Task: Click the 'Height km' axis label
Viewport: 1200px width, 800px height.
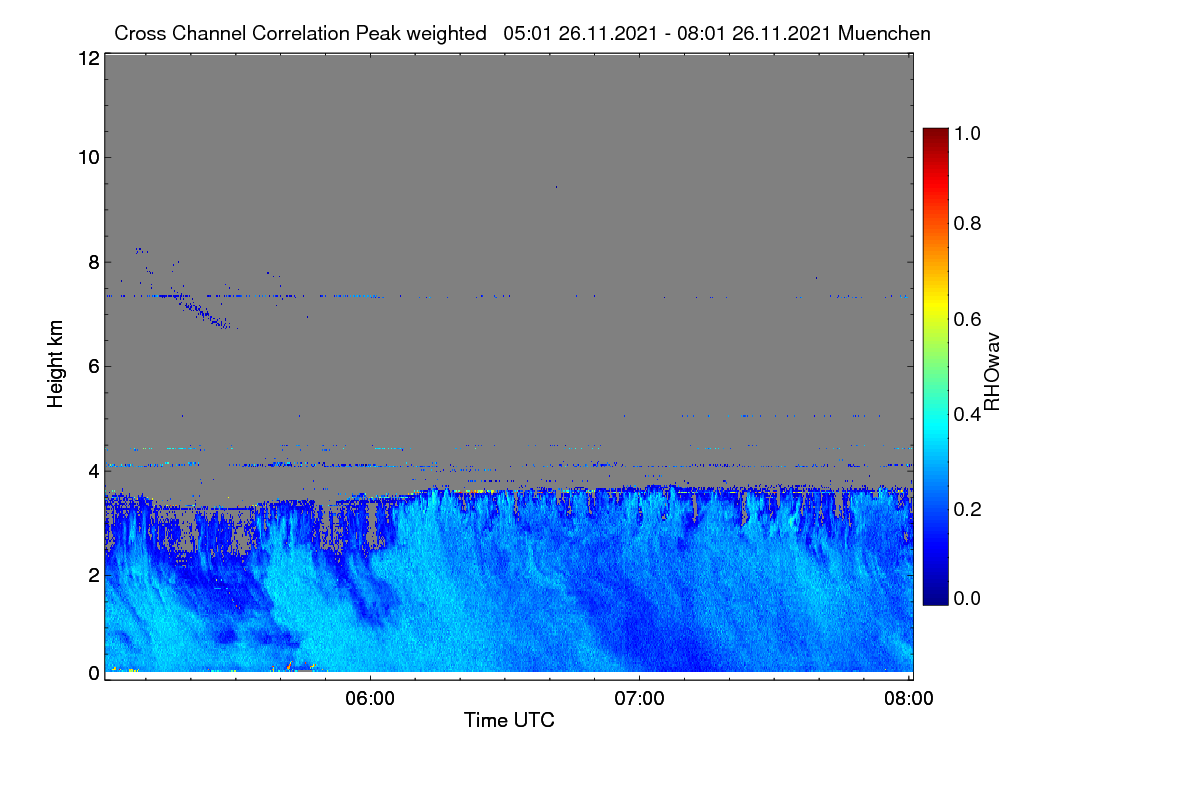Action: [56, 364]
